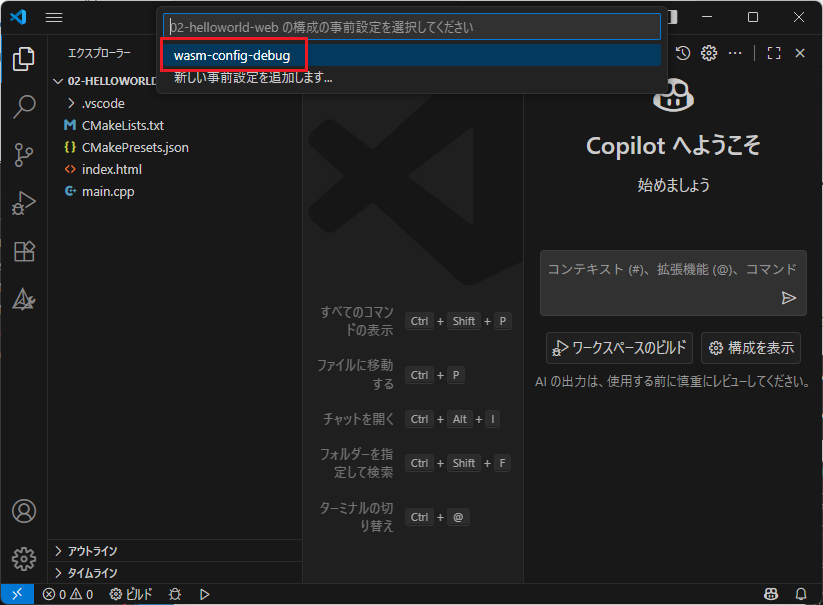The image size is (823, 605).
Task: Expand the アウトライン section
Action: (x=175, y=551)
